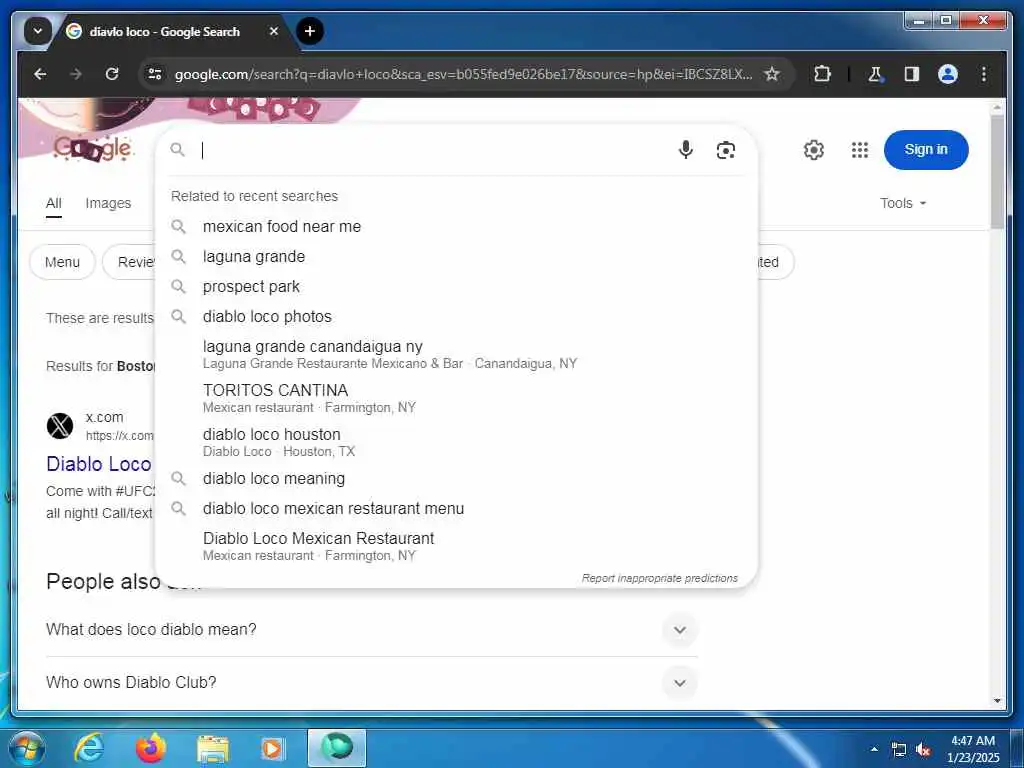1024x768 pixels.
Task: Open the Extensions puzzle icon
Action: pyautogui.click(x=822, y=74)
